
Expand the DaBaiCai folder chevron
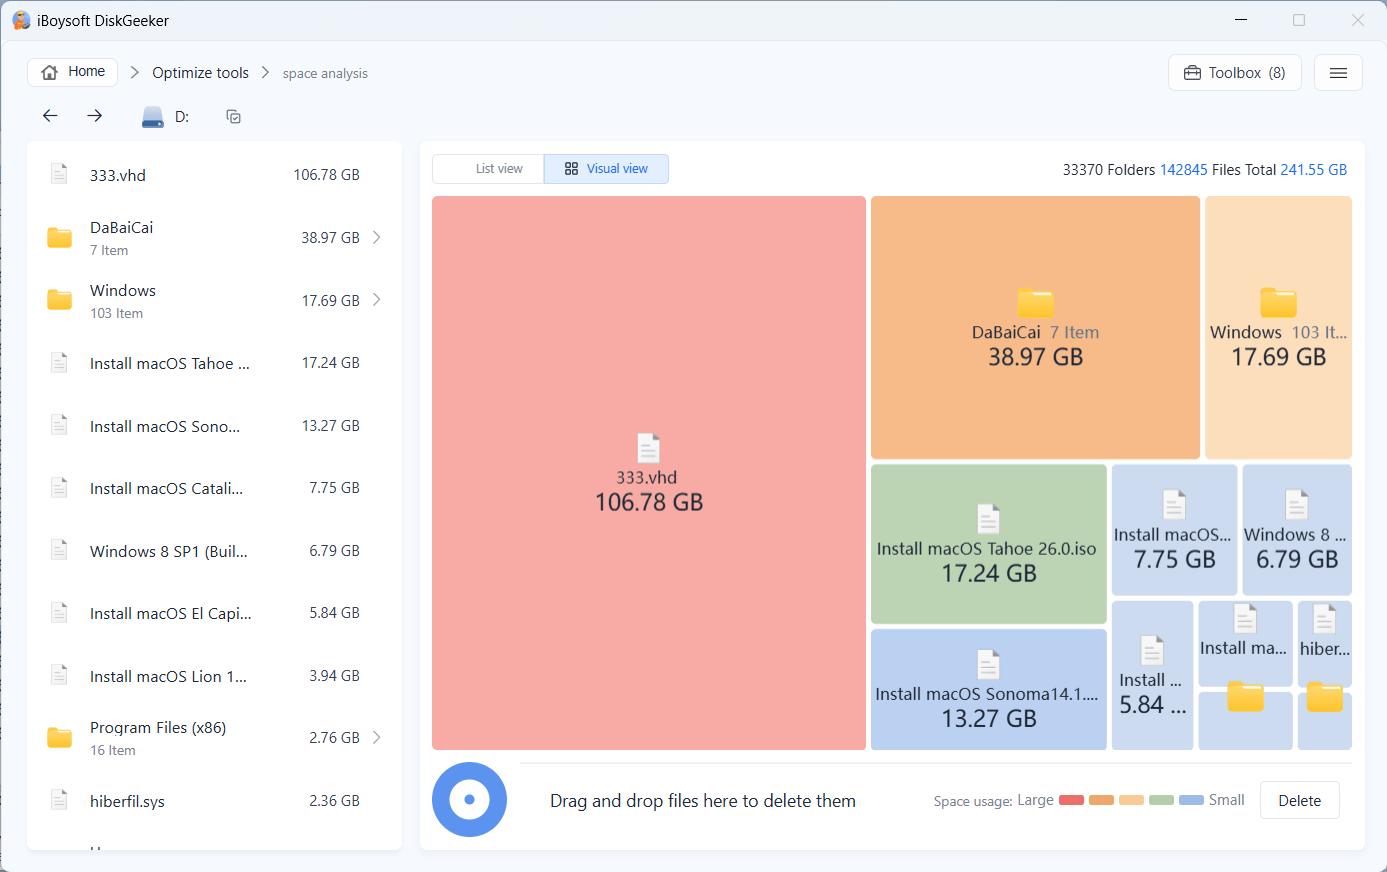[377, 237]
